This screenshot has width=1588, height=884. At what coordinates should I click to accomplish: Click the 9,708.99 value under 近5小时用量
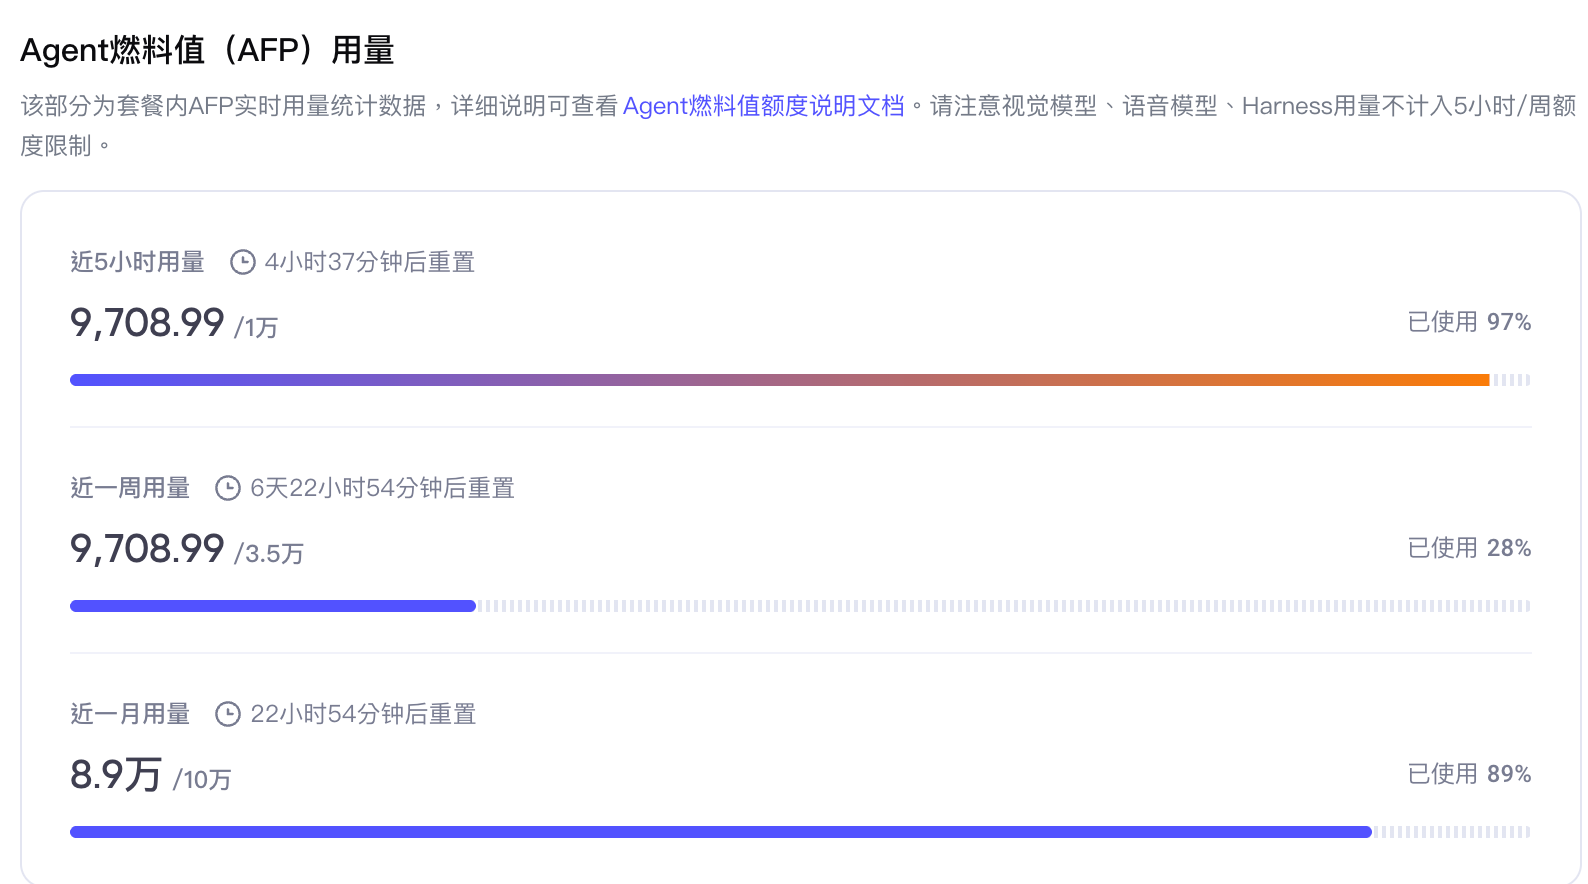[147, 323]
